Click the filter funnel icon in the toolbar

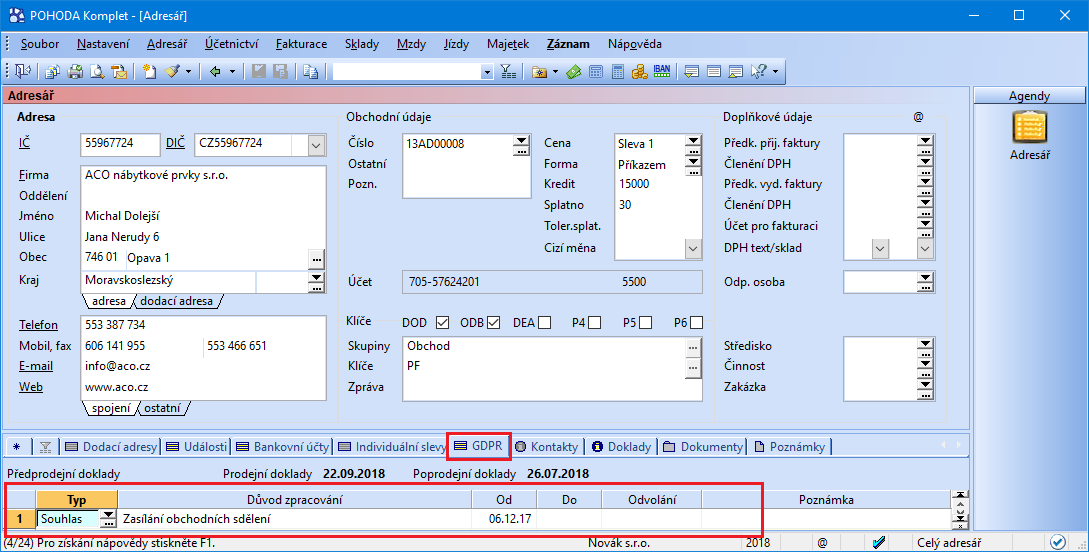(x=507, y=72)
